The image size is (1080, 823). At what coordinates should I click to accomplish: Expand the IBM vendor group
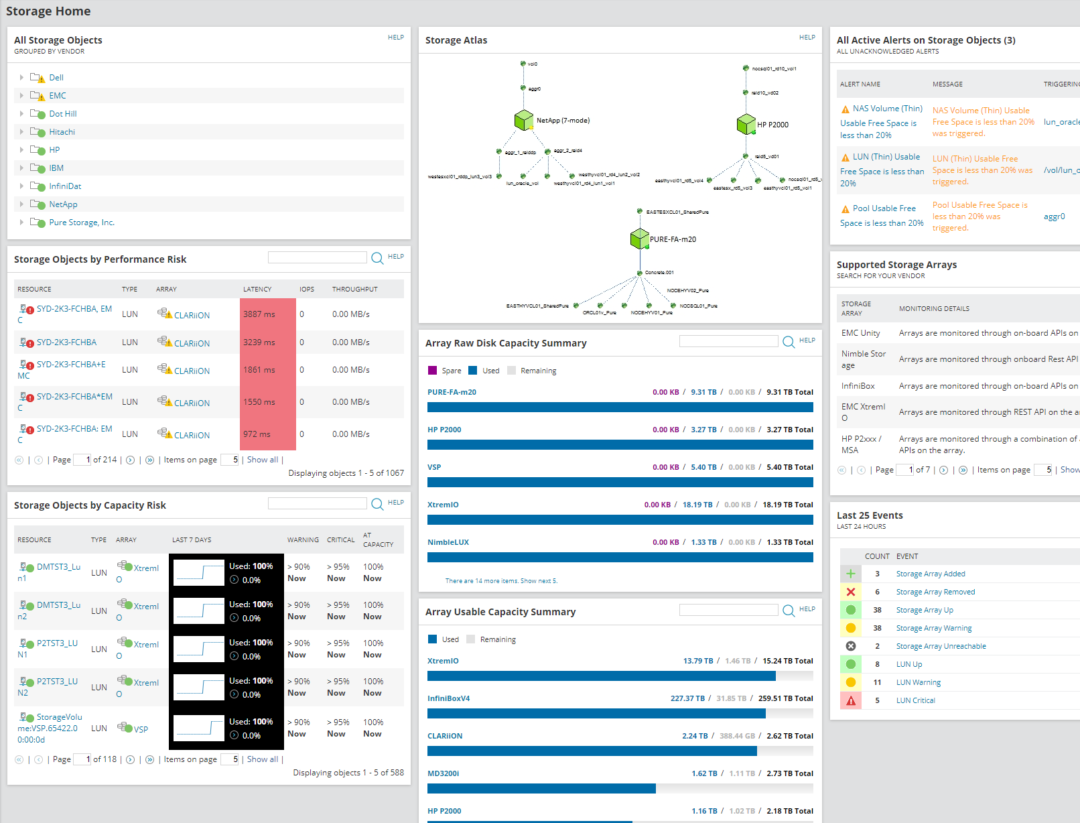[21, 168]
